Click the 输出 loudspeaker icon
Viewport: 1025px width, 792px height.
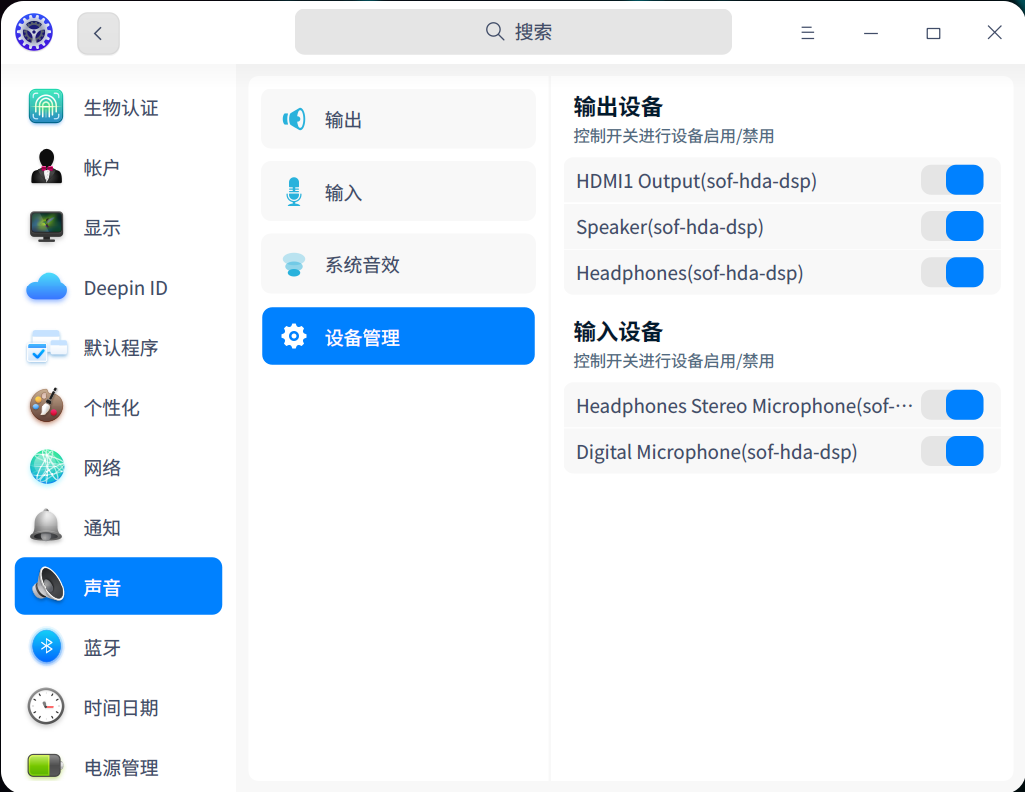(294, 119)
